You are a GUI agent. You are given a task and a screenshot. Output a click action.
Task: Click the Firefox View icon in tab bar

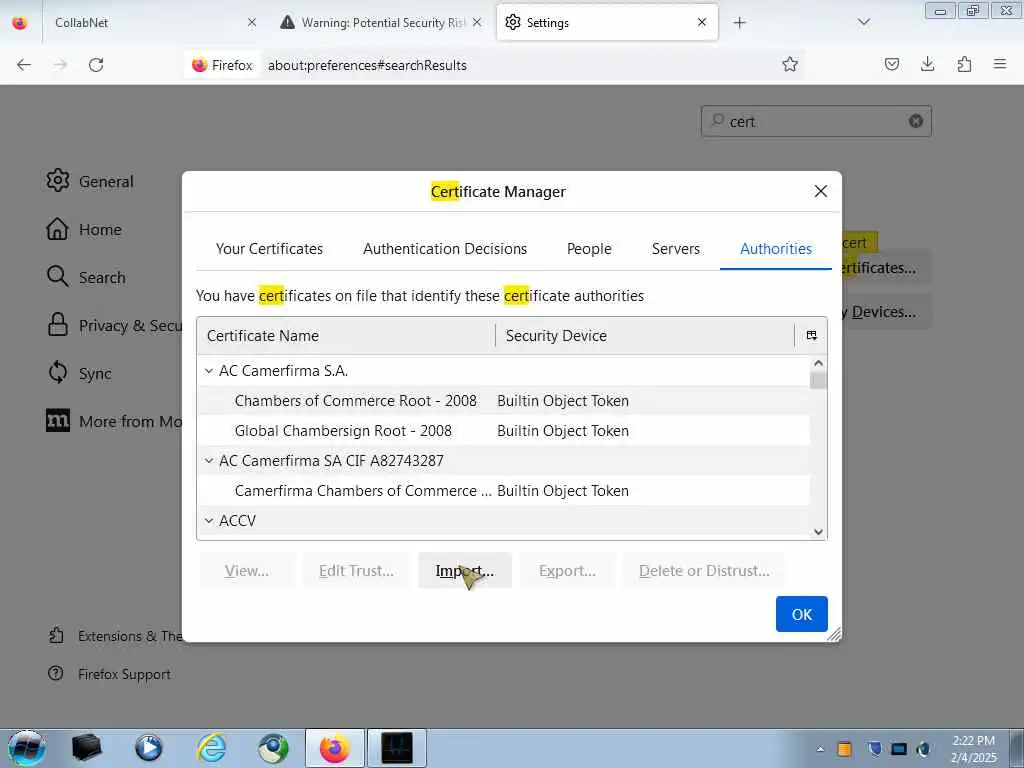[20, 22]
